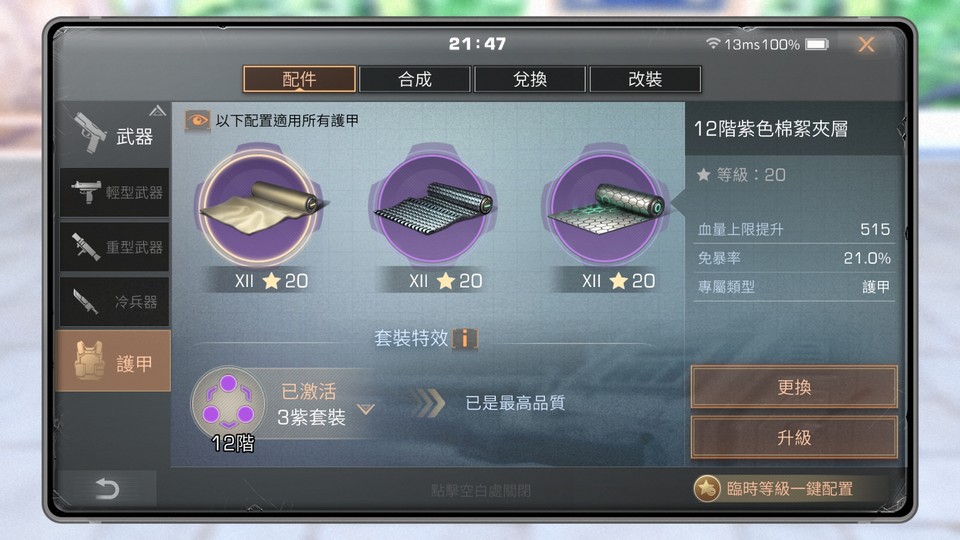Screen dimensions: 960x540
Task: Collapse the 武器 section arrow
Action: [x=157, y=111]
